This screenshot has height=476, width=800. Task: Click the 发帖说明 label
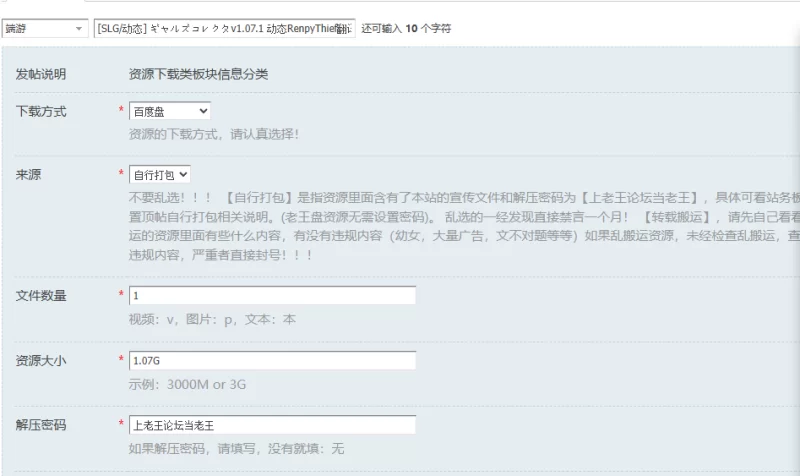(x=41, y=74)
